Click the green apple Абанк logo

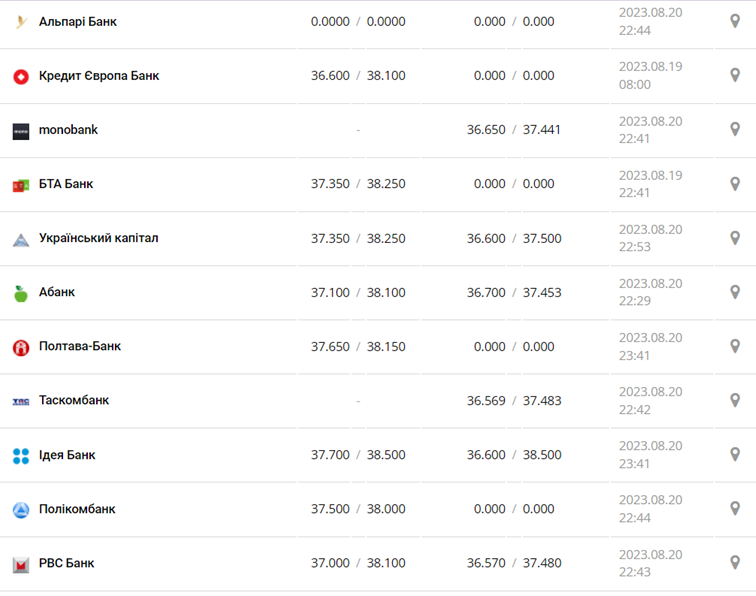[x=21, y=293]
